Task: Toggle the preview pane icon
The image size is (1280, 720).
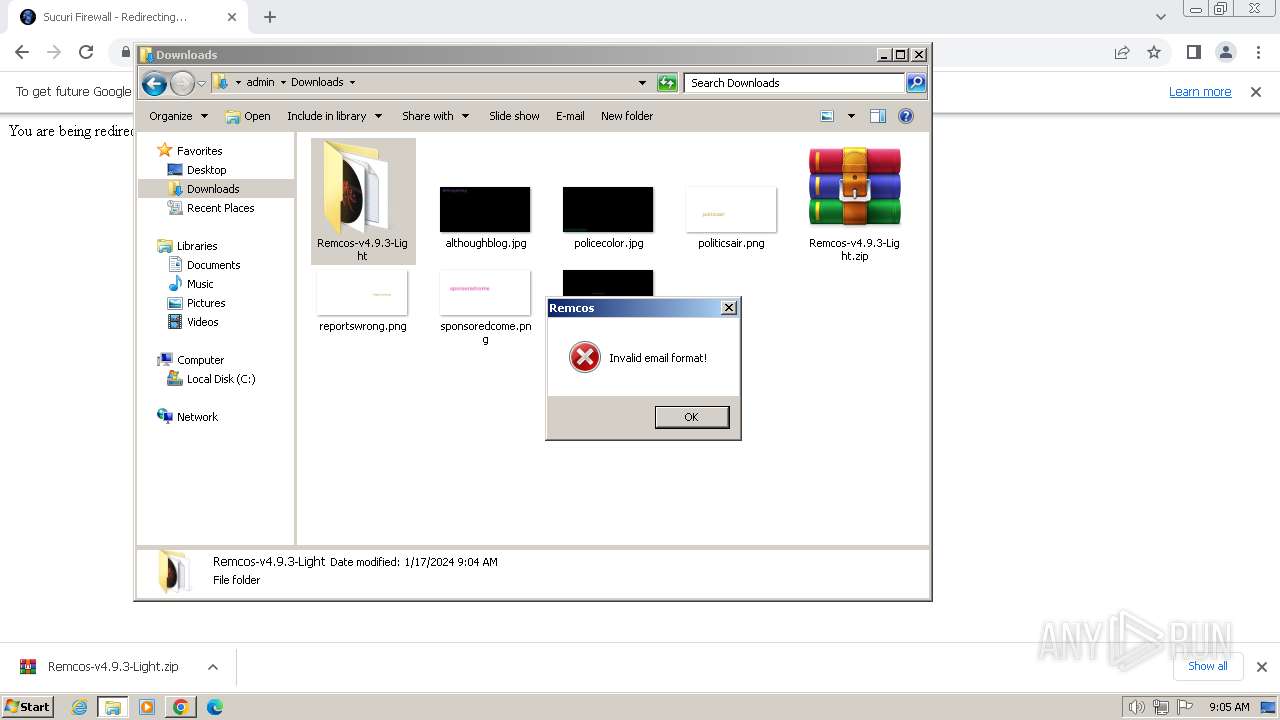Action: pos(878,116)
